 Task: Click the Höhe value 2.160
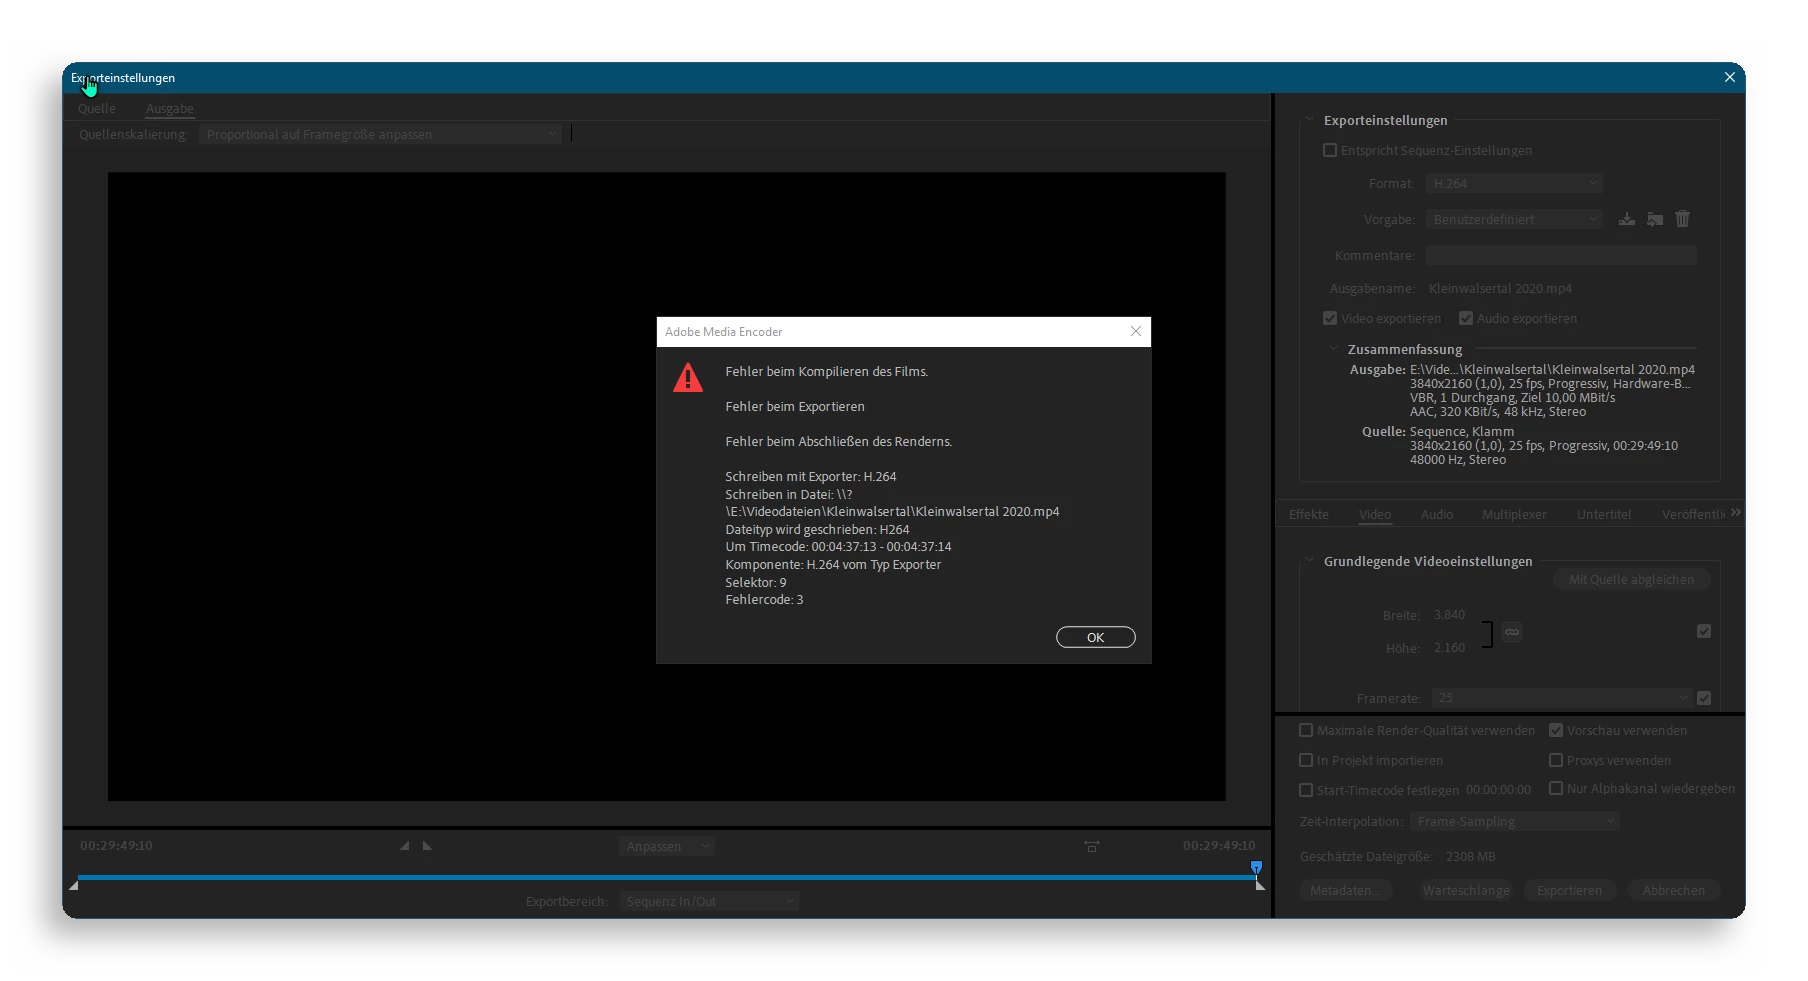(x=1449, y=648)
